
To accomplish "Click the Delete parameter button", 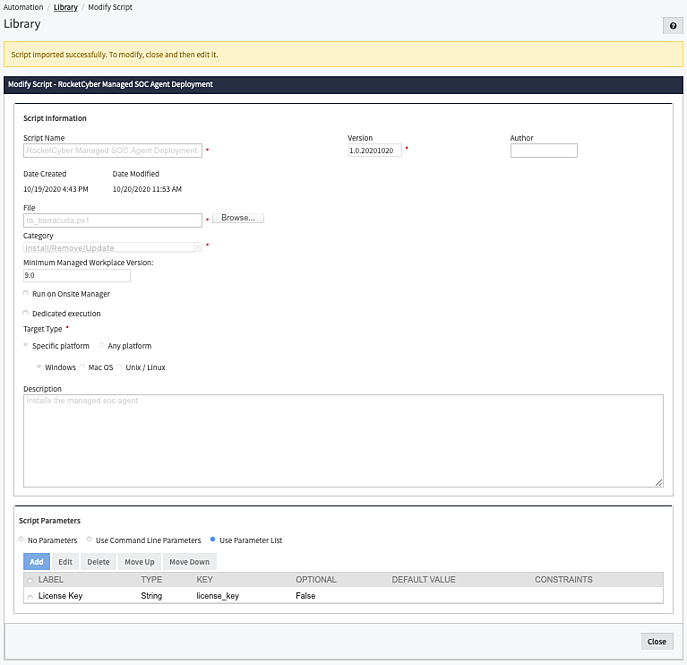I will tap(98, 562).
